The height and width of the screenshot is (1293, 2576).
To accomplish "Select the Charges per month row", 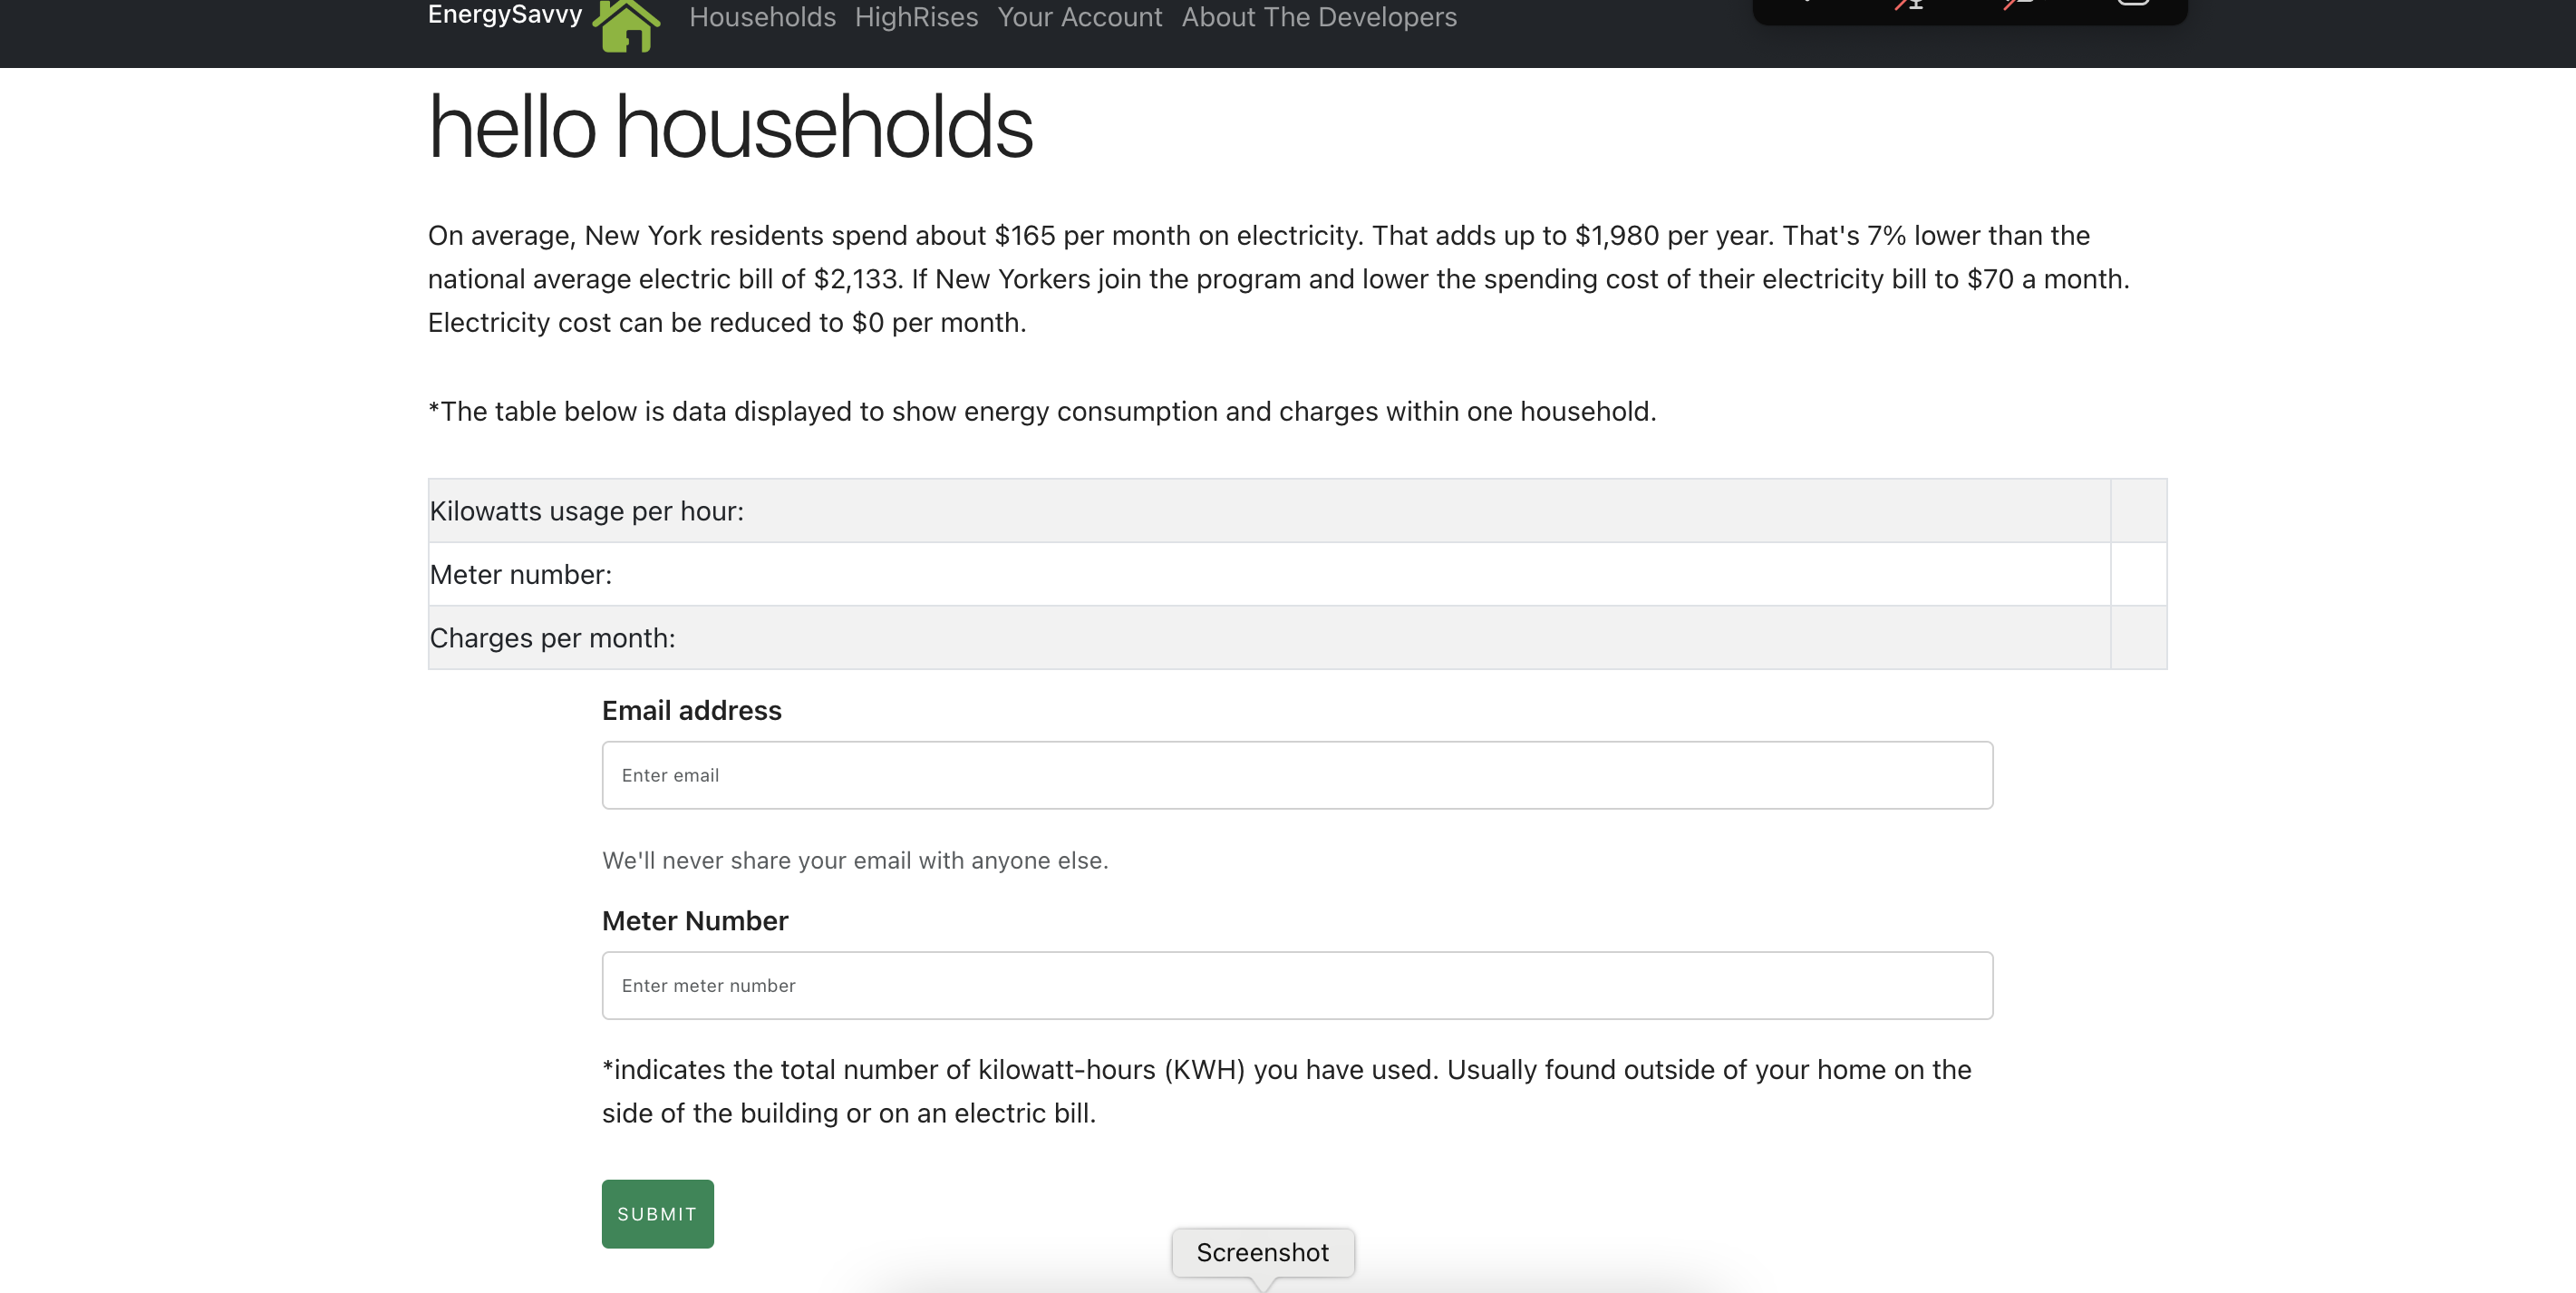I will (x=1268, y=638).
